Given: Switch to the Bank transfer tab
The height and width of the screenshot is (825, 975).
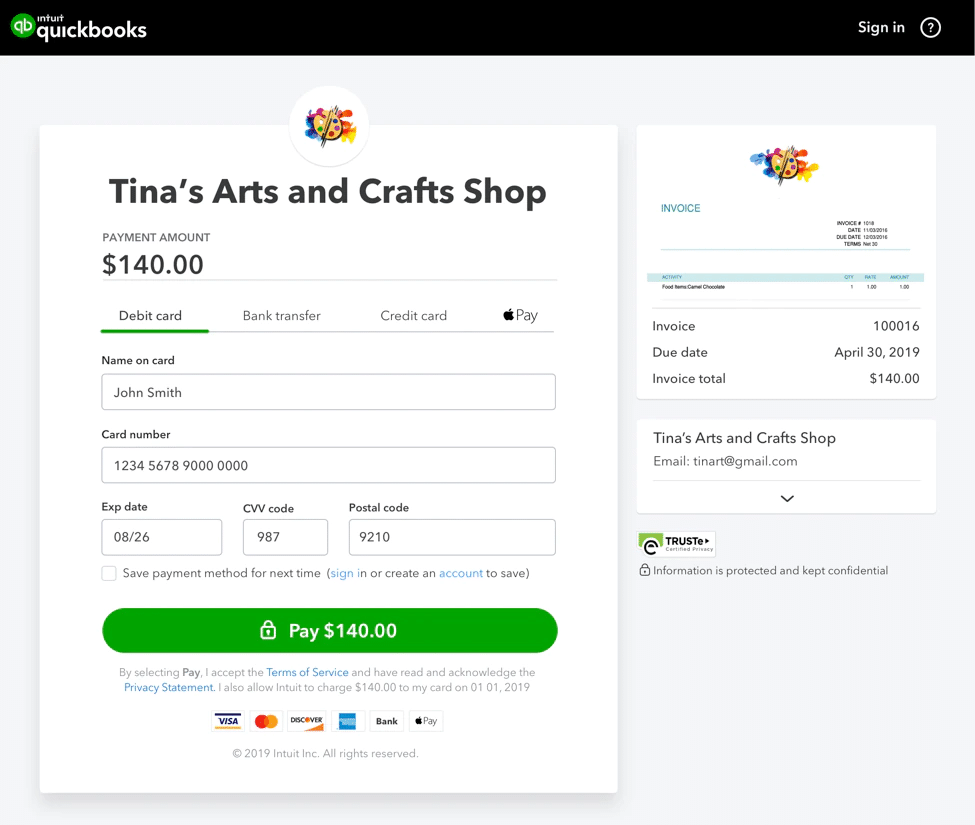Looking at the screenshot, I should click(281, 315).
